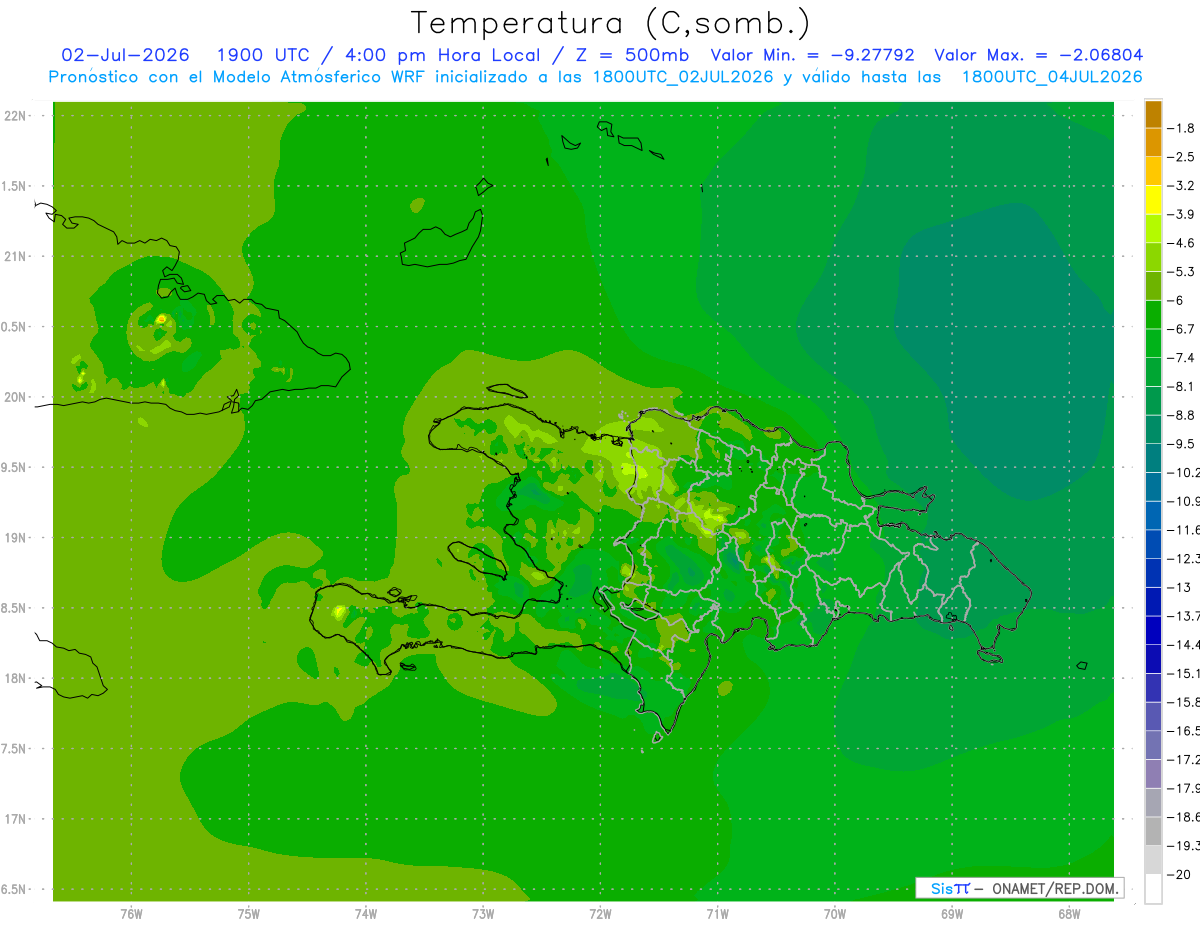Click the 'Temperatura (C,somb.)' chart title
This screenshot has height=927, width=1200.
611,23
